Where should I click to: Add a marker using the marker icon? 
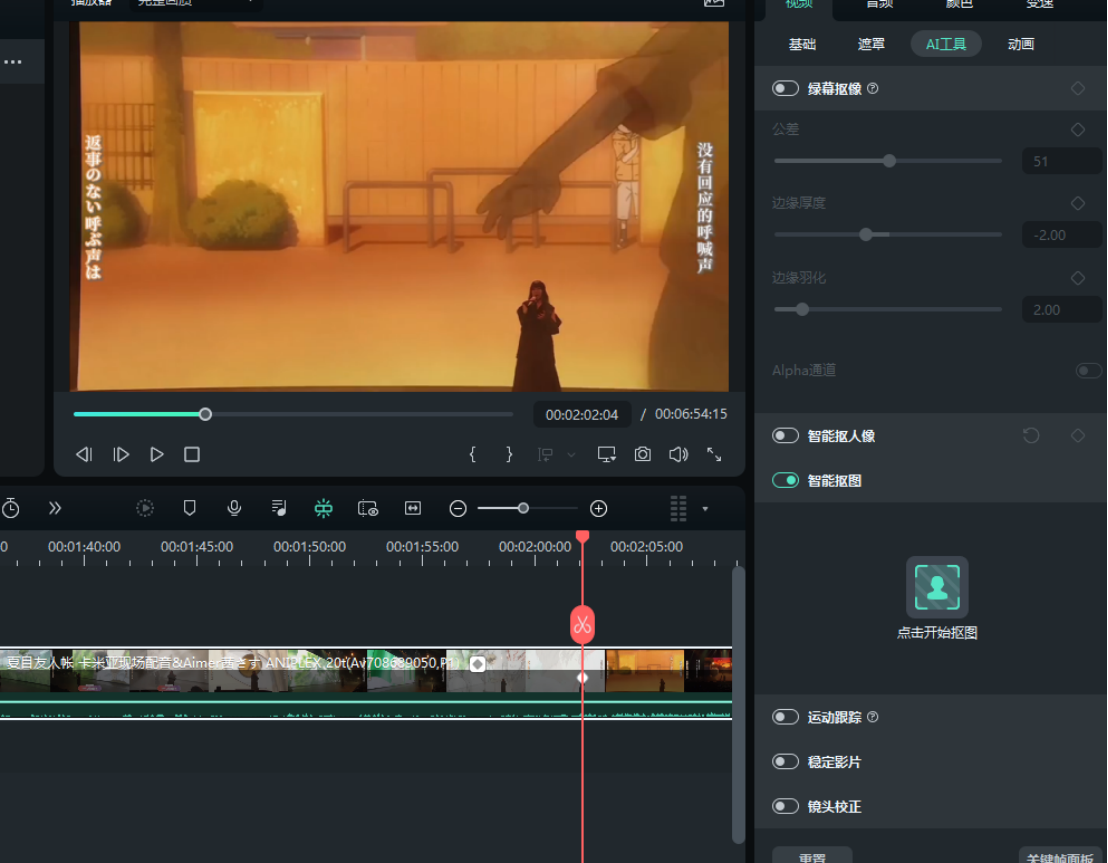tap(189, 508)
